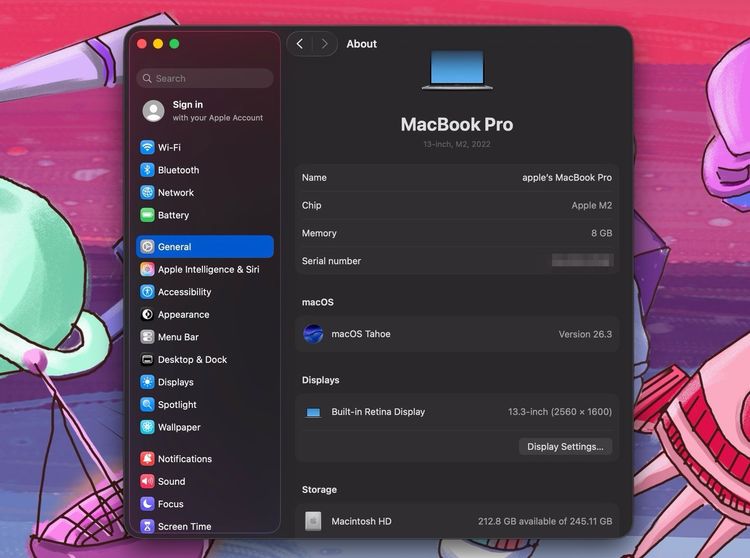Minimize the window with yellow button
Viewport: 750px width, 558px height.
click(x=158, y=44)
